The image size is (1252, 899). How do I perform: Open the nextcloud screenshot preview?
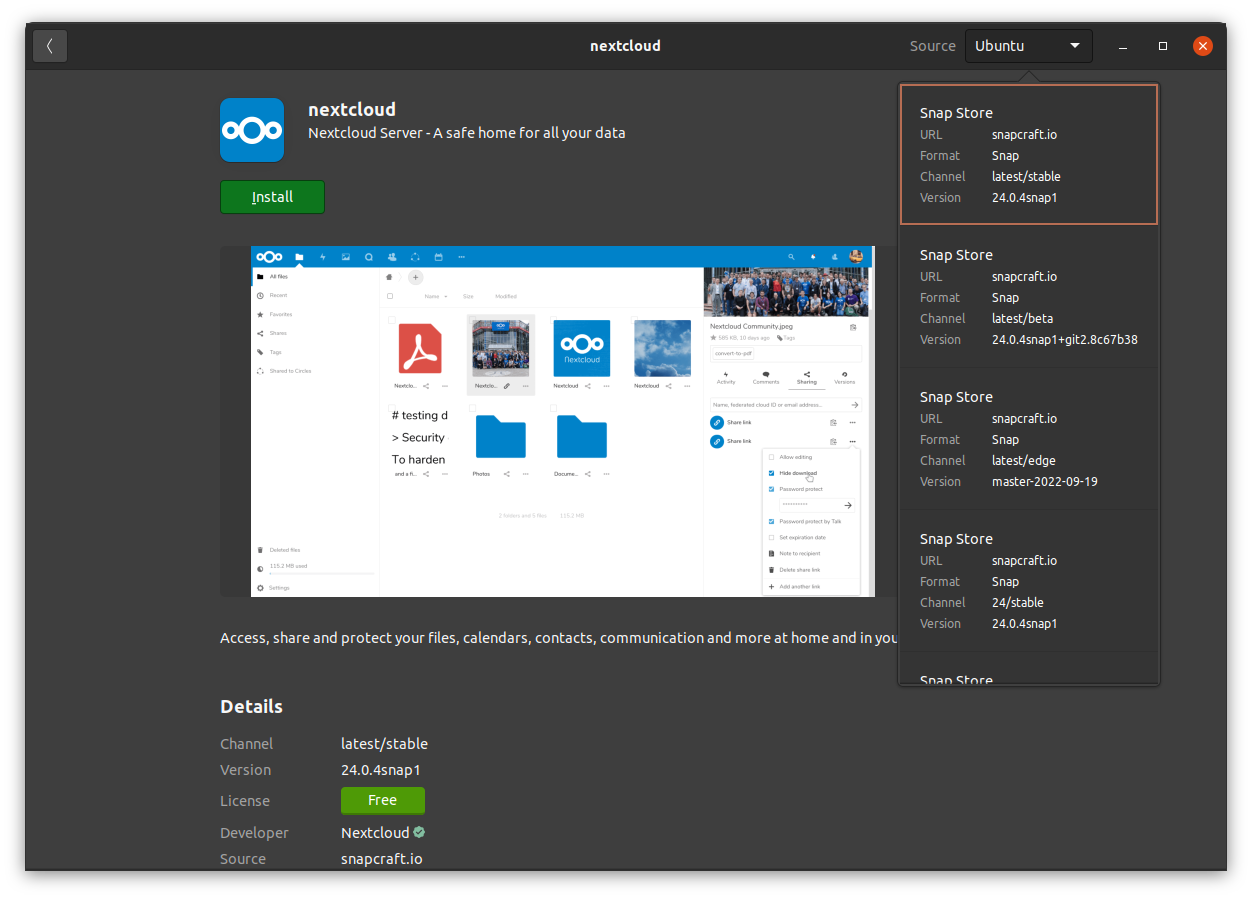click(x=562, y=421)
